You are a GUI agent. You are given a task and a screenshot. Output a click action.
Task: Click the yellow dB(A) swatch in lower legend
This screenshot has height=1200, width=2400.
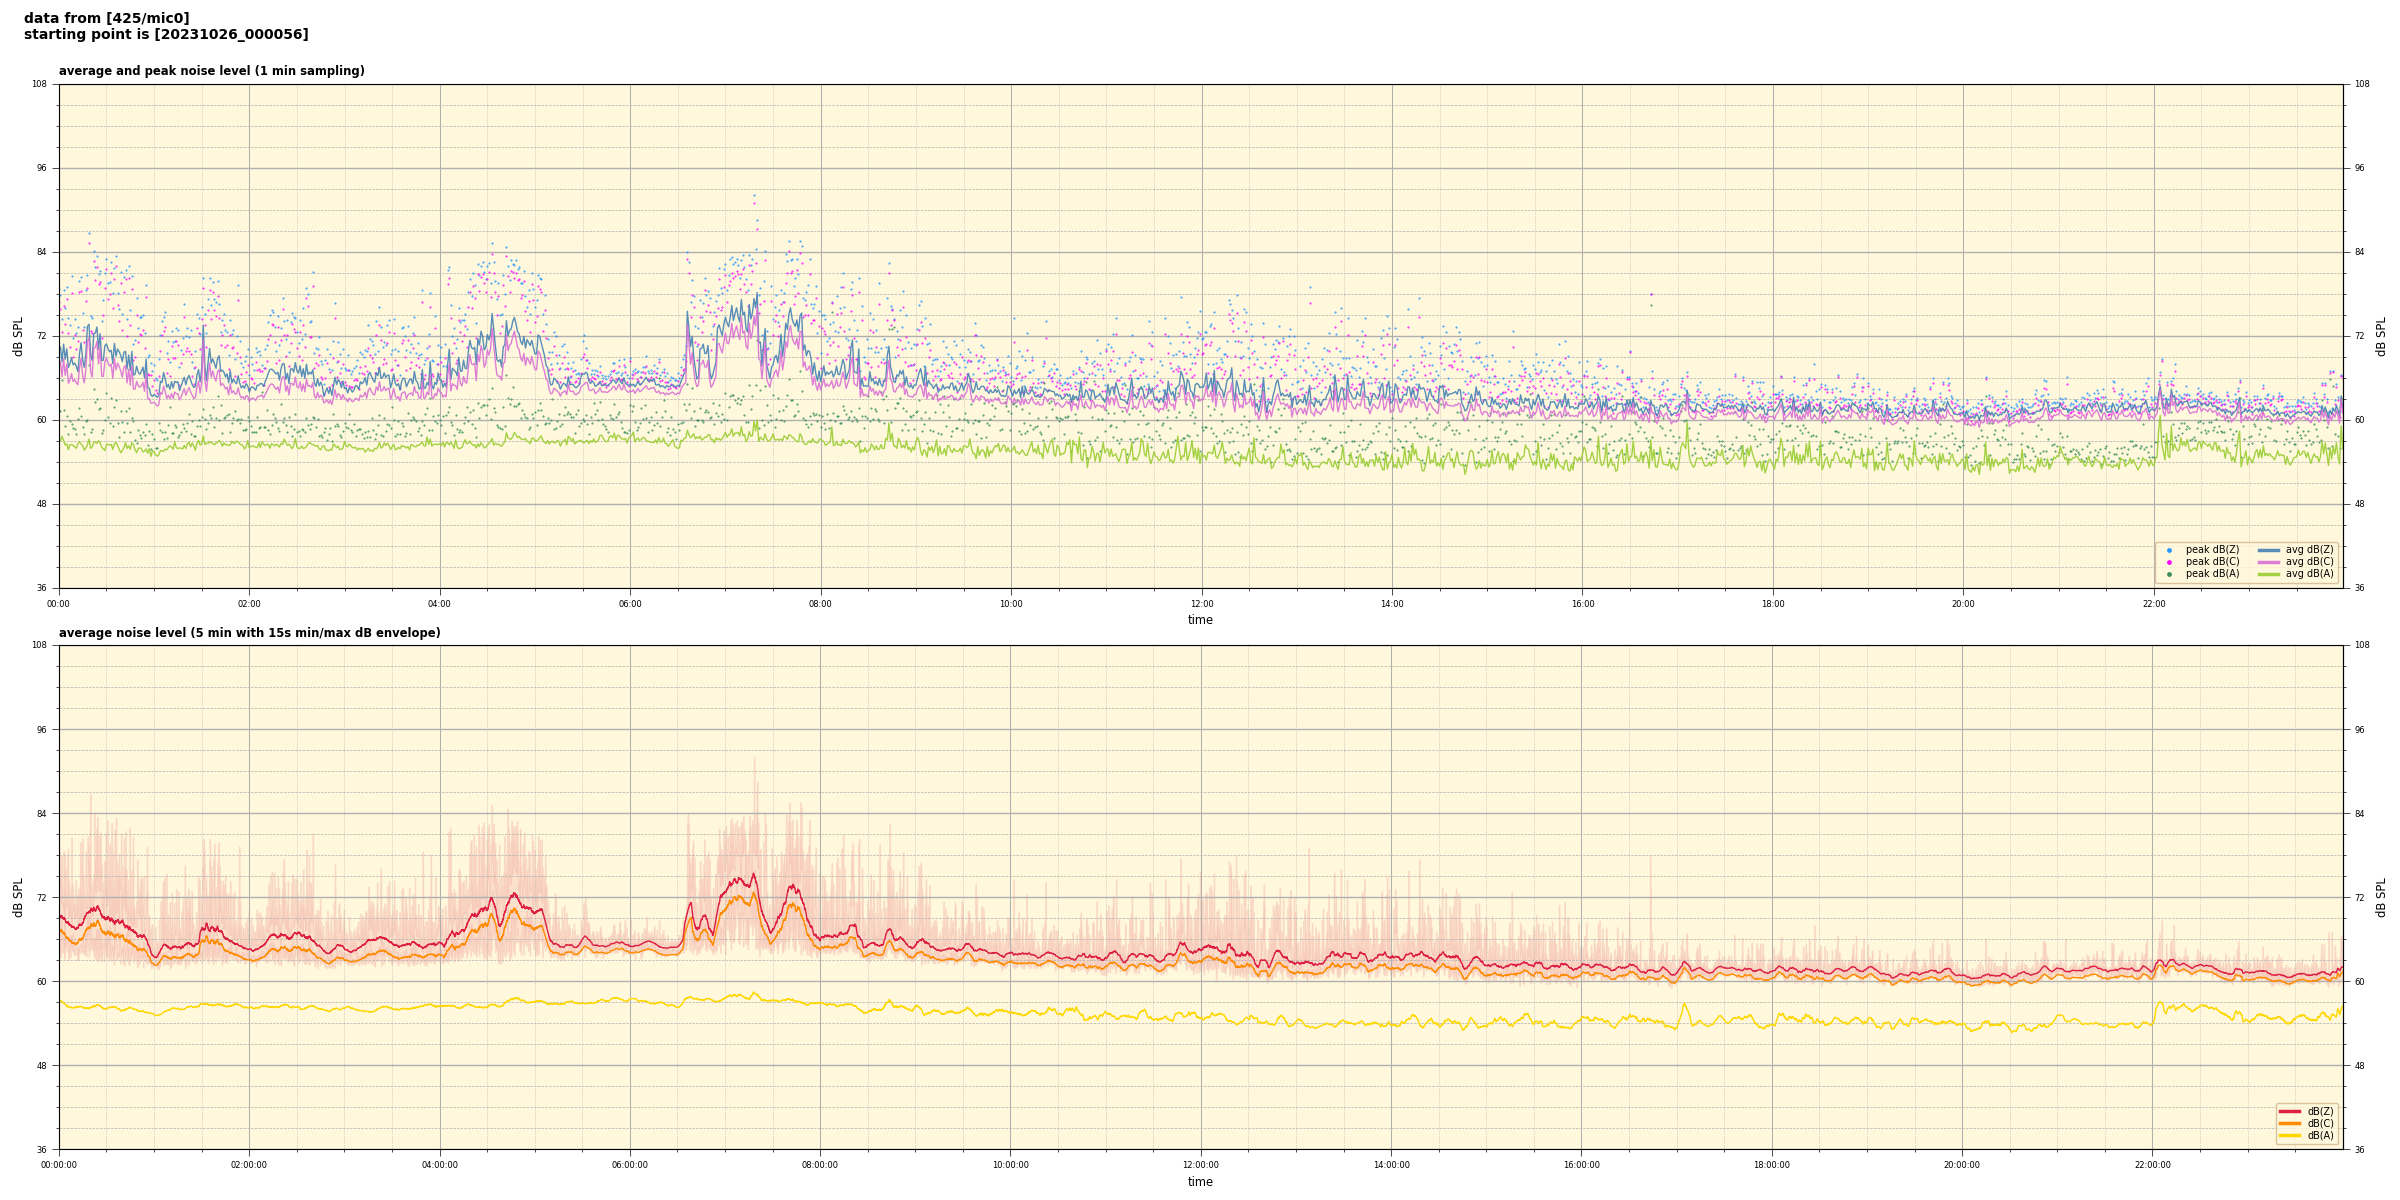(x=2290, y=1135)
